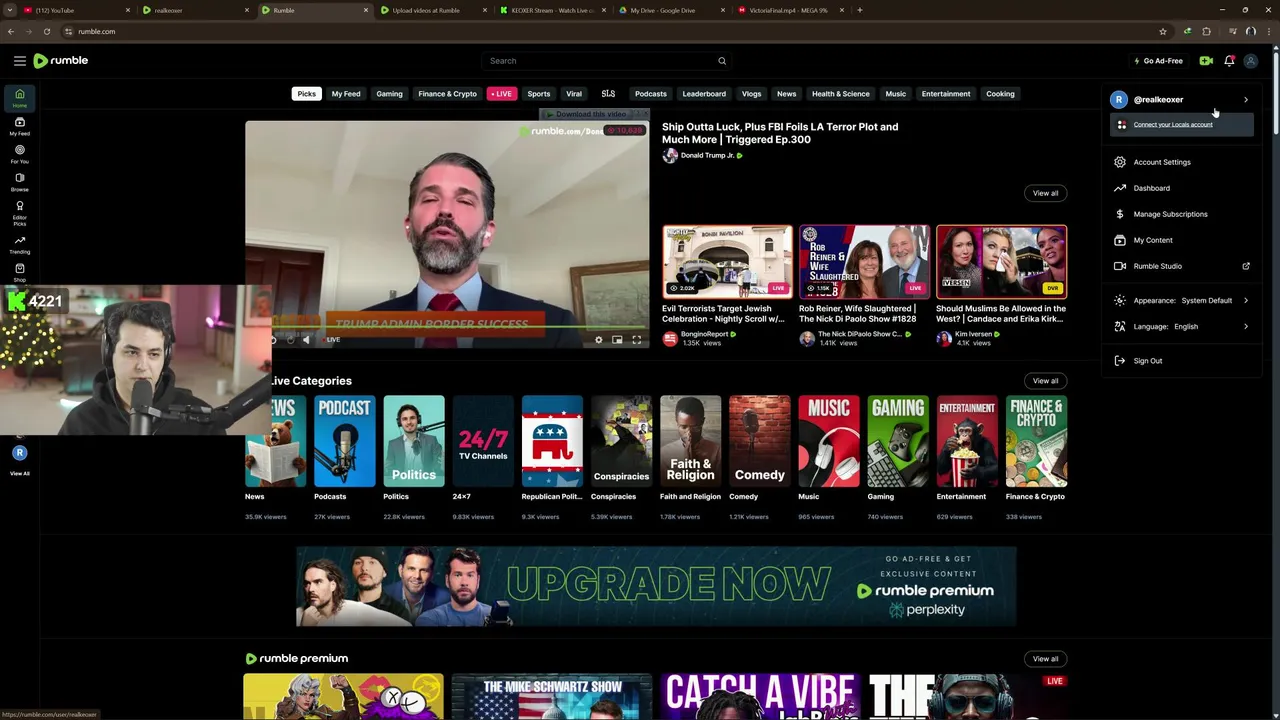Open the Comedy live category card
Viewport: 1280px width, 720px height.
pyautogui.click(x=759, y=441)
